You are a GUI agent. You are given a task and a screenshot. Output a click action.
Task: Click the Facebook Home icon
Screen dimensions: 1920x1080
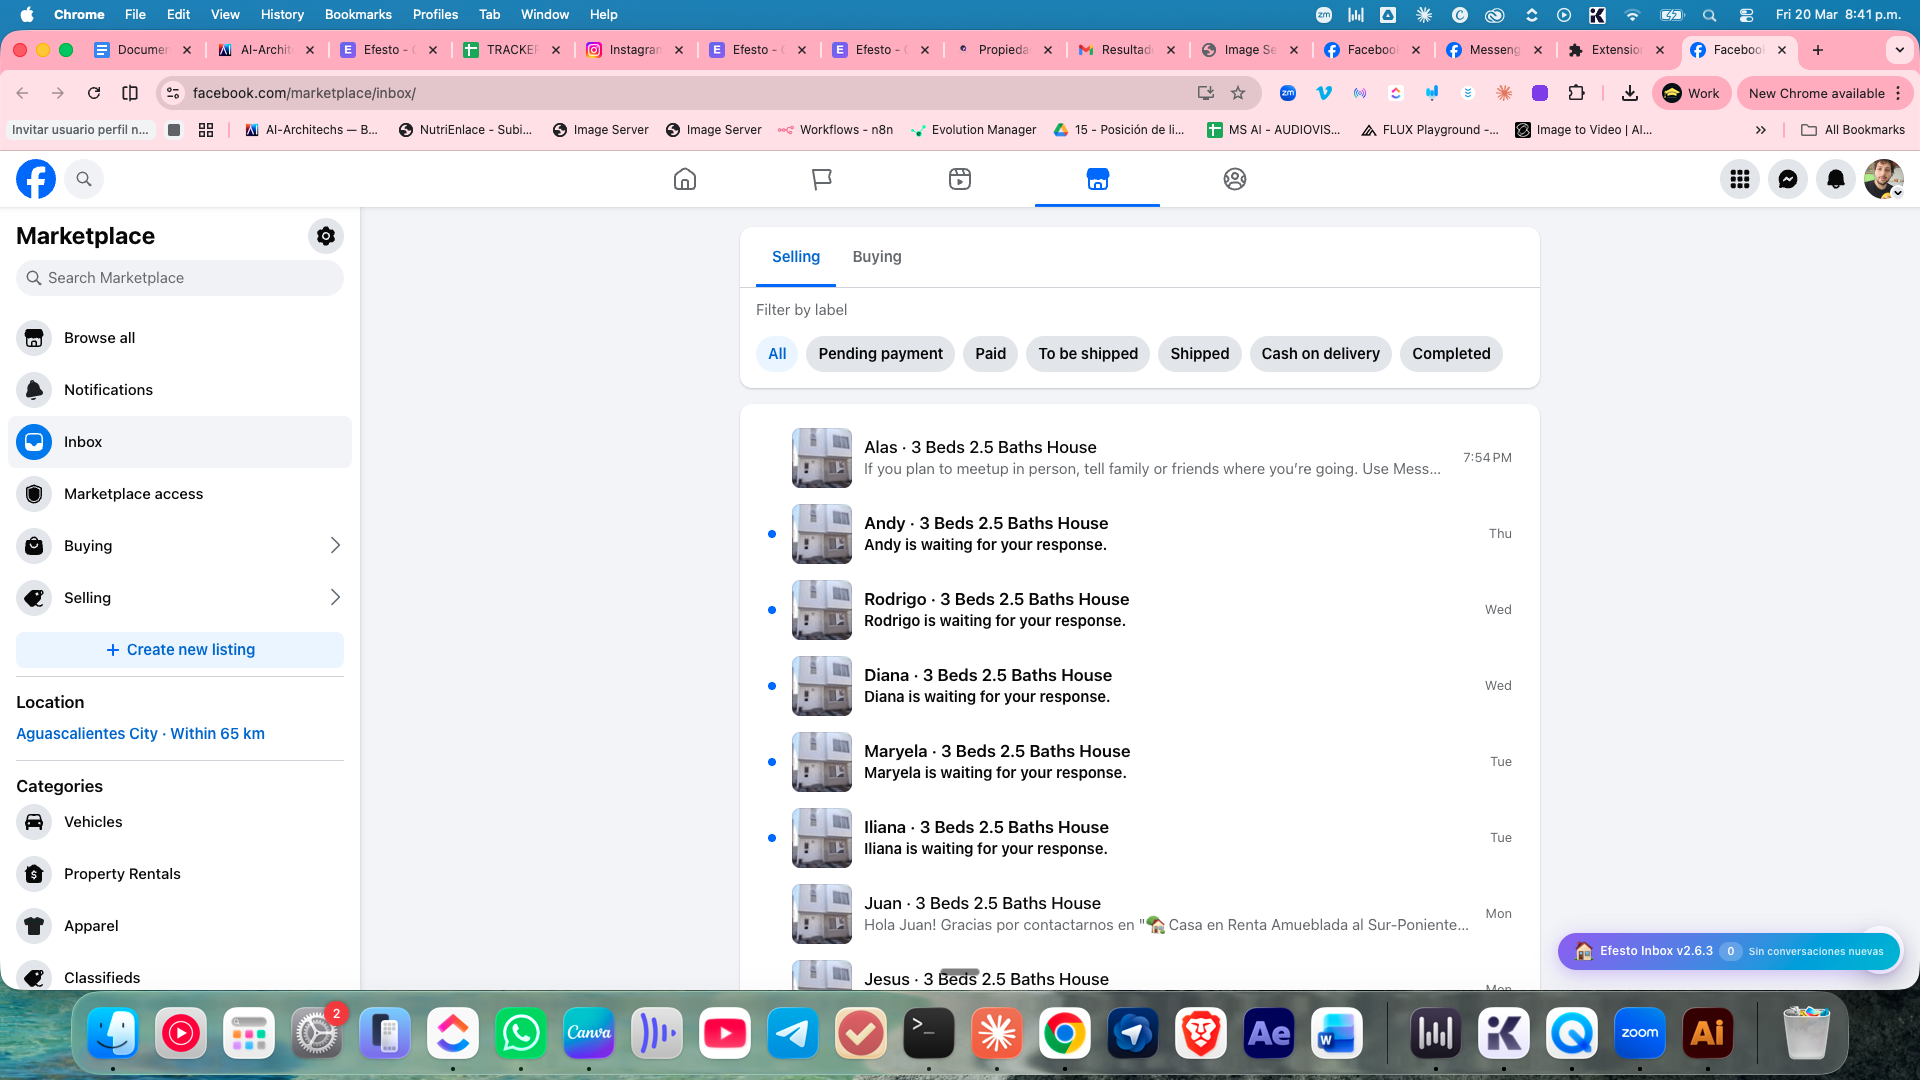(x=685, y=179)
